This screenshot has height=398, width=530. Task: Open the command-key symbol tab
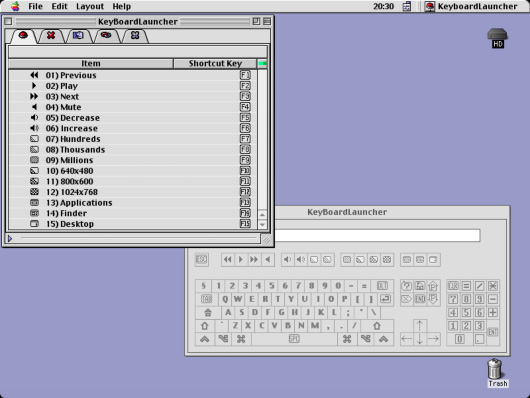(x=135, y=36)
